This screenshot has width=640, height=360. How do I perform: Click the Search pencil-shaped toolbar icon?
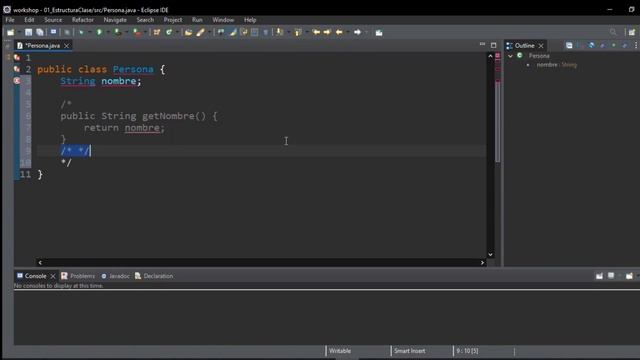[200, 32]
